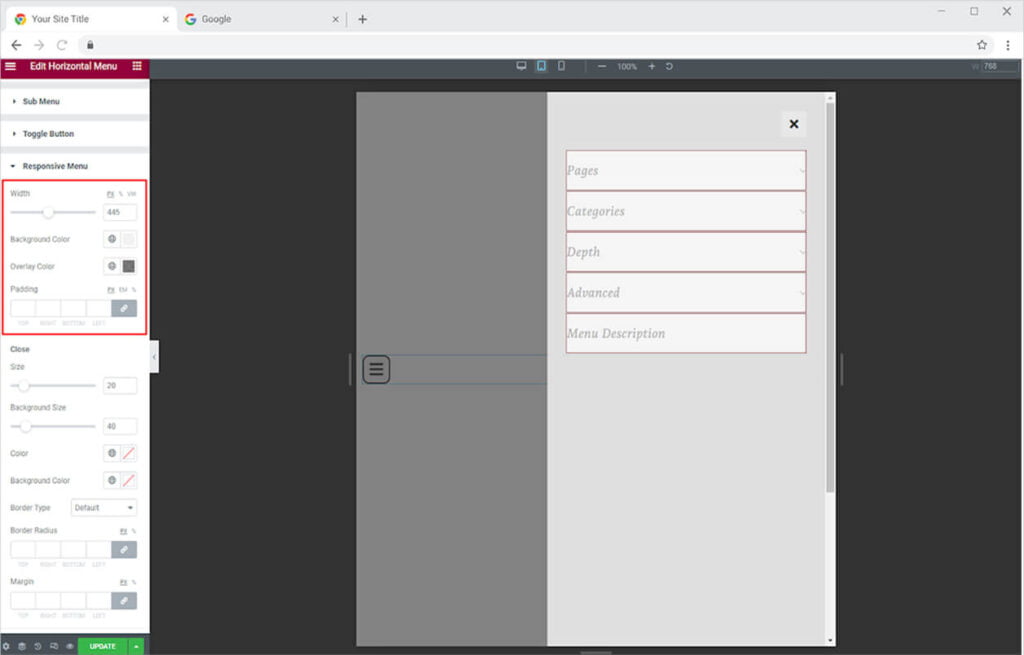Toggle linked values for Margin

click(x=124, y=600)
